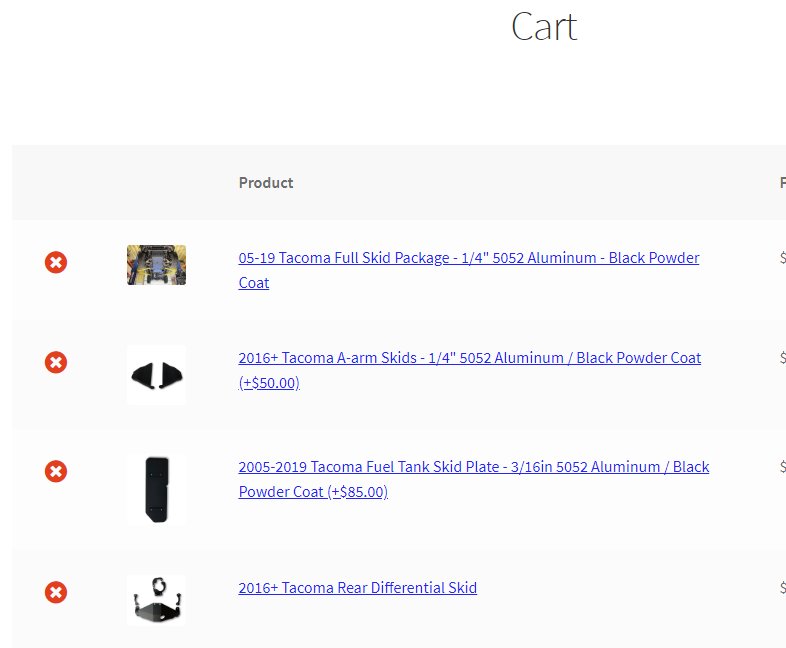Click the cut-off price in Rear Differential Skid row
Screen dimensions: 786x648
click(782, 587)
